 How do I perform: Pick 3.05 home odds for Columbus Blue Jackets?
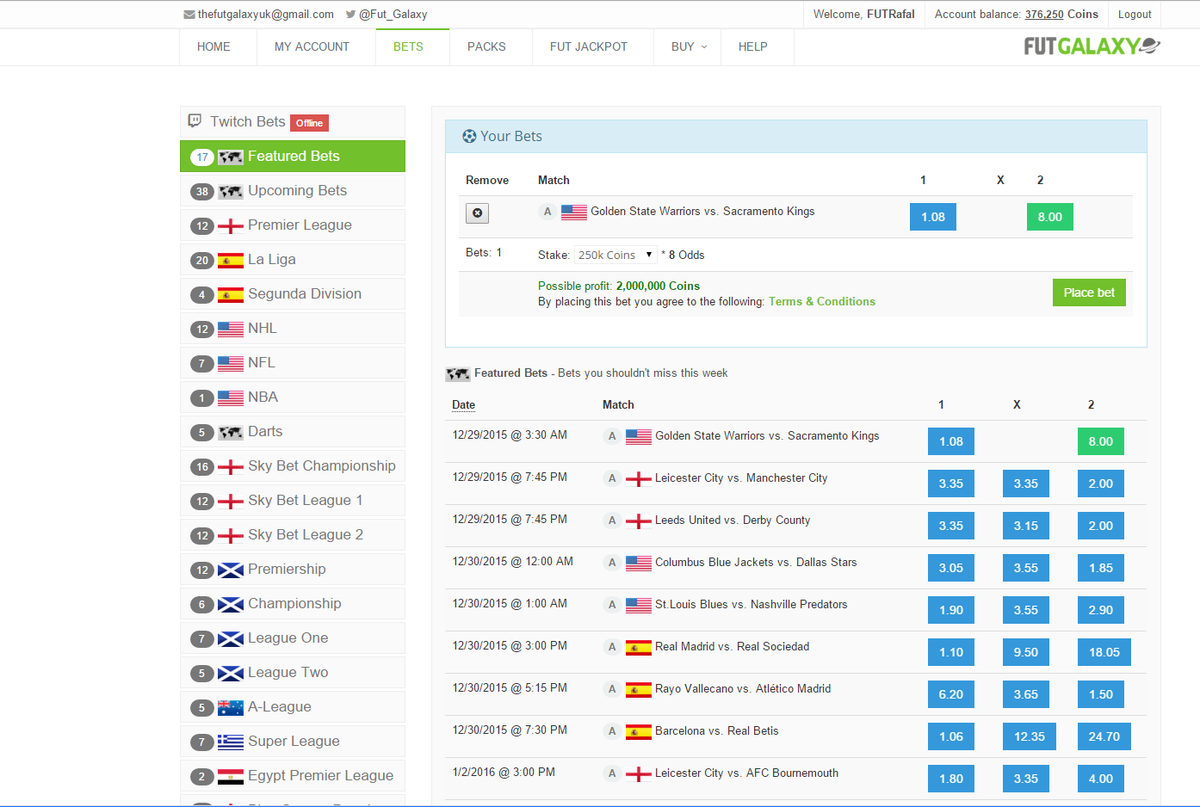click(x=951, y=568)
